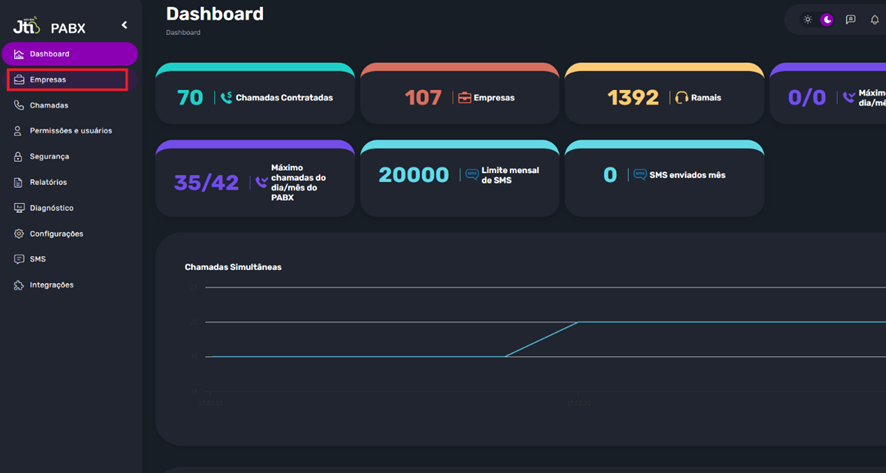The image size is (886, 473).
Task: Go to Chamadas in the sidebar
Action: pos(49,105)
